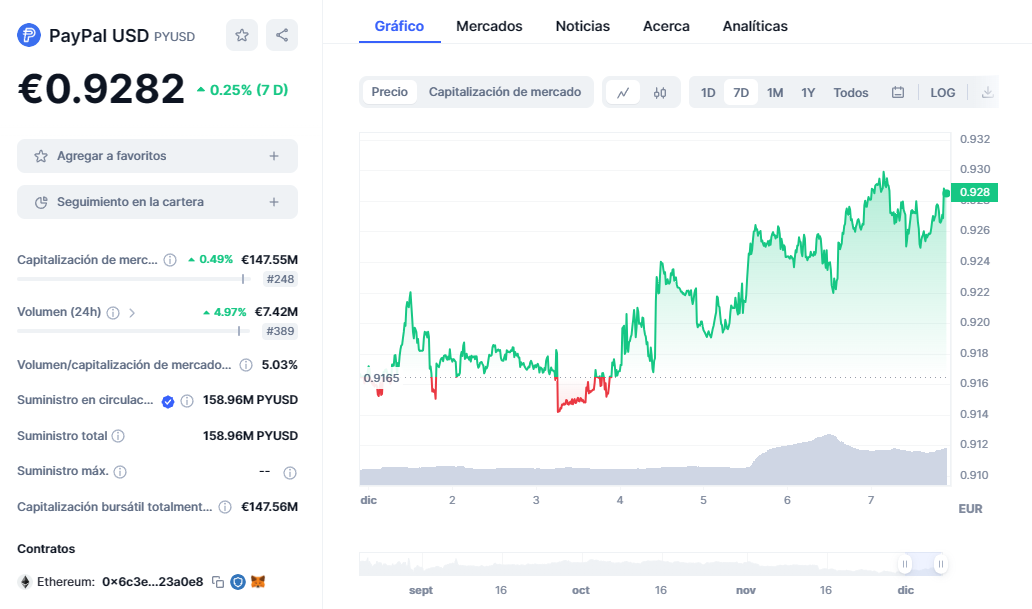This screenshot has height=609, width=1032.
Task: Set chart range to 1D
Action: point(708,93)
